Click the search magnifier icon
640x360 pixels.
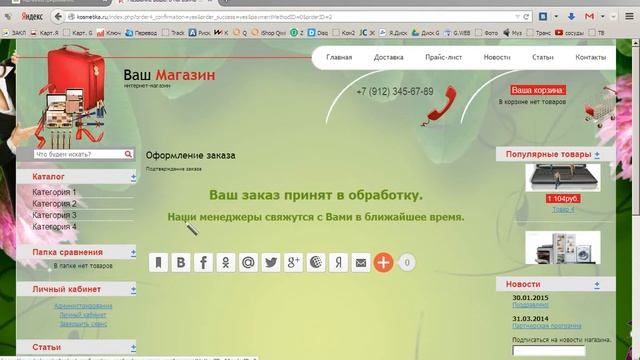coord(128,154)
